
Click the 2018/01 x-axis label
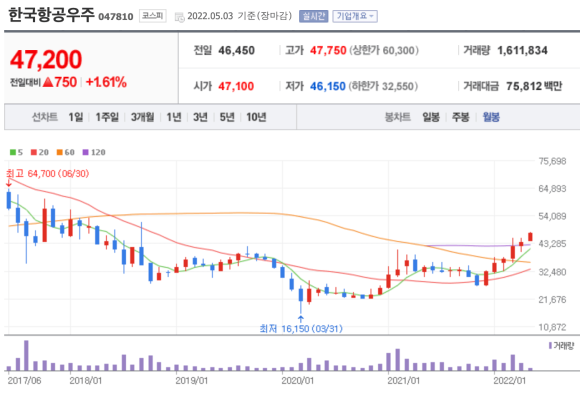tap(86, 381)
